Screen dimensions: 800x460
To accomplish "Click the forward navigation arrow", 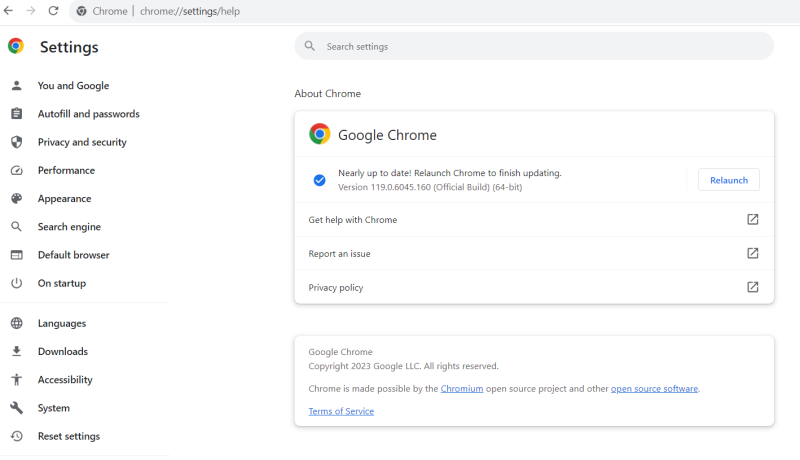I will tap(31, 11).
